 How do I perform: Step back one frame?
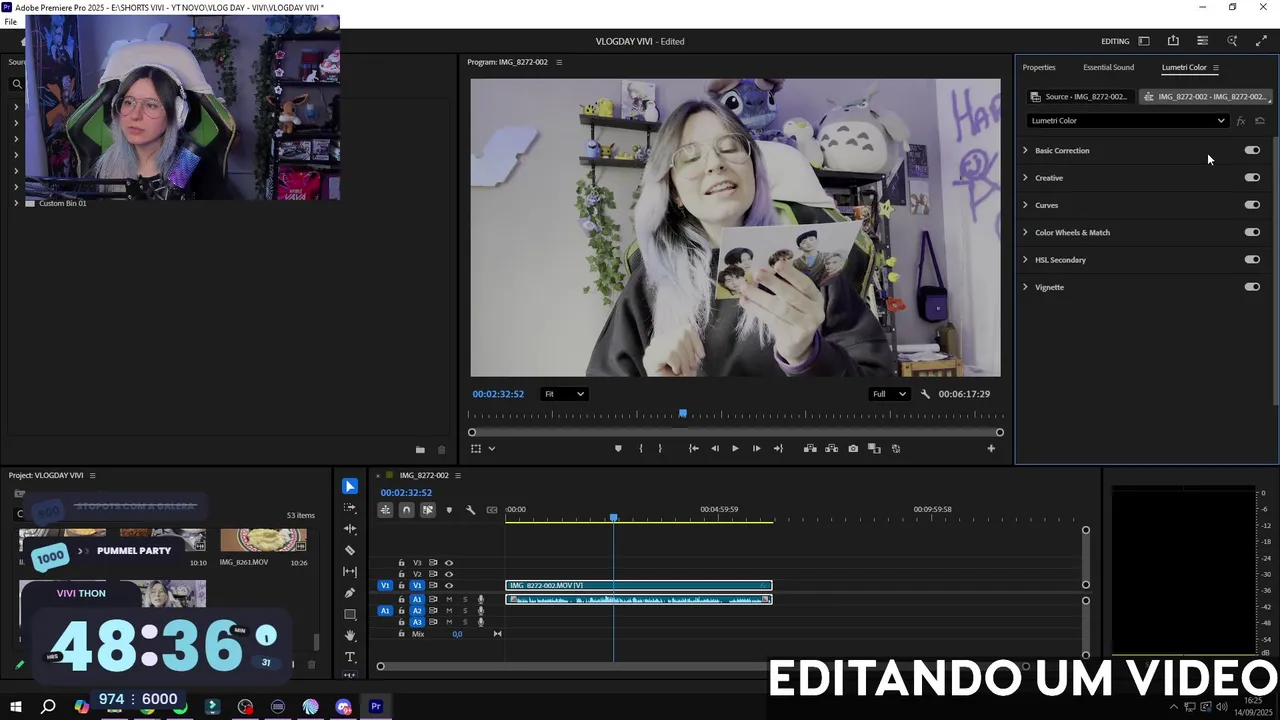(714, 448)
